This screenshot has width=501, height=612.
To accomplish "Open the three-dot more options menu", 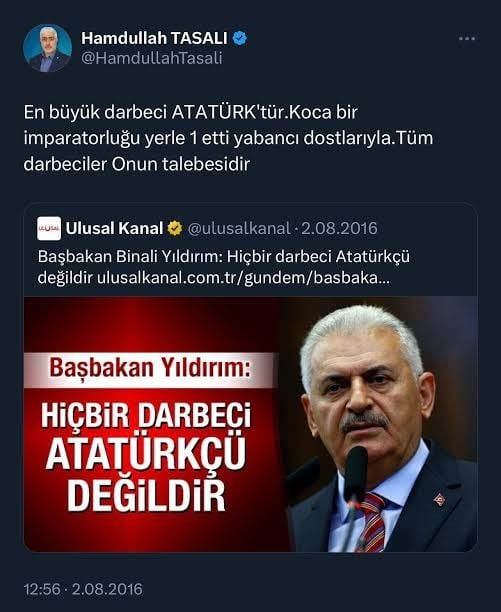I will [x=467, y=39].
